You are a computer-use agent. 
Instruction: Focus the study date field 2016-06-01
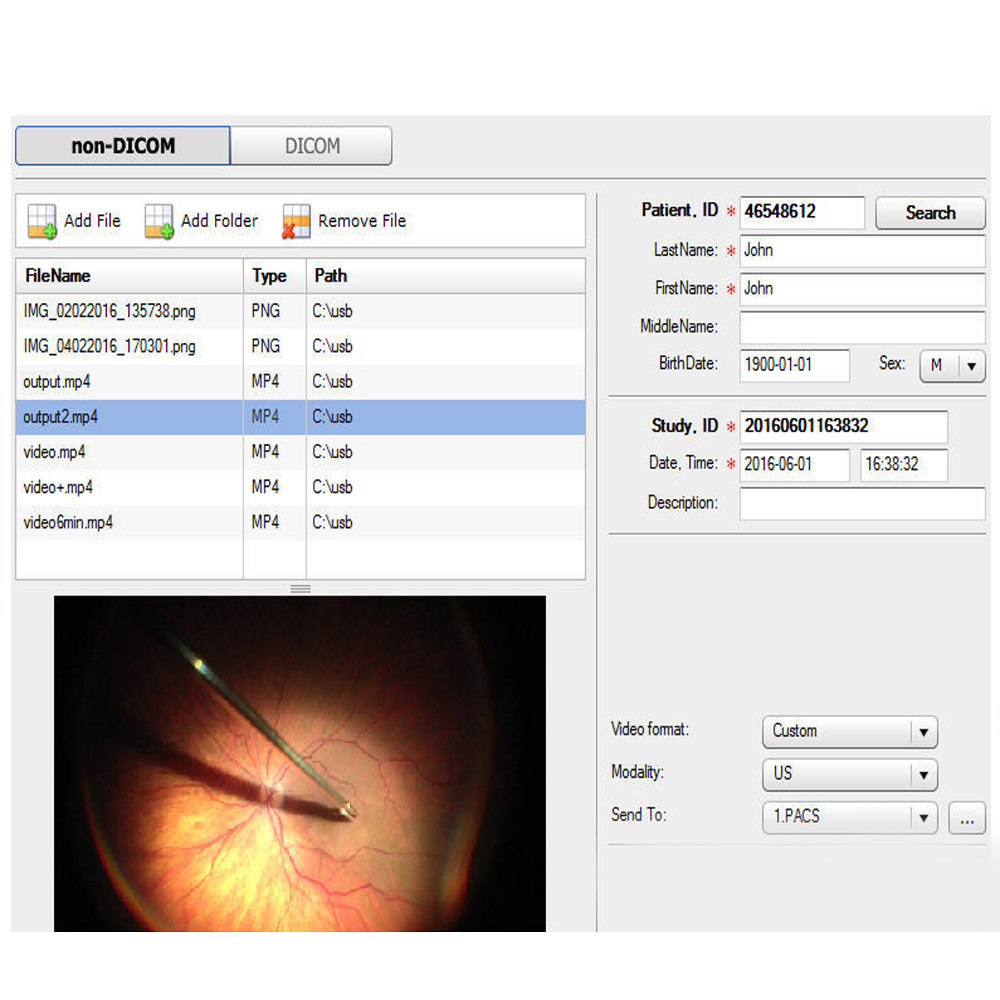pos(795,465)
